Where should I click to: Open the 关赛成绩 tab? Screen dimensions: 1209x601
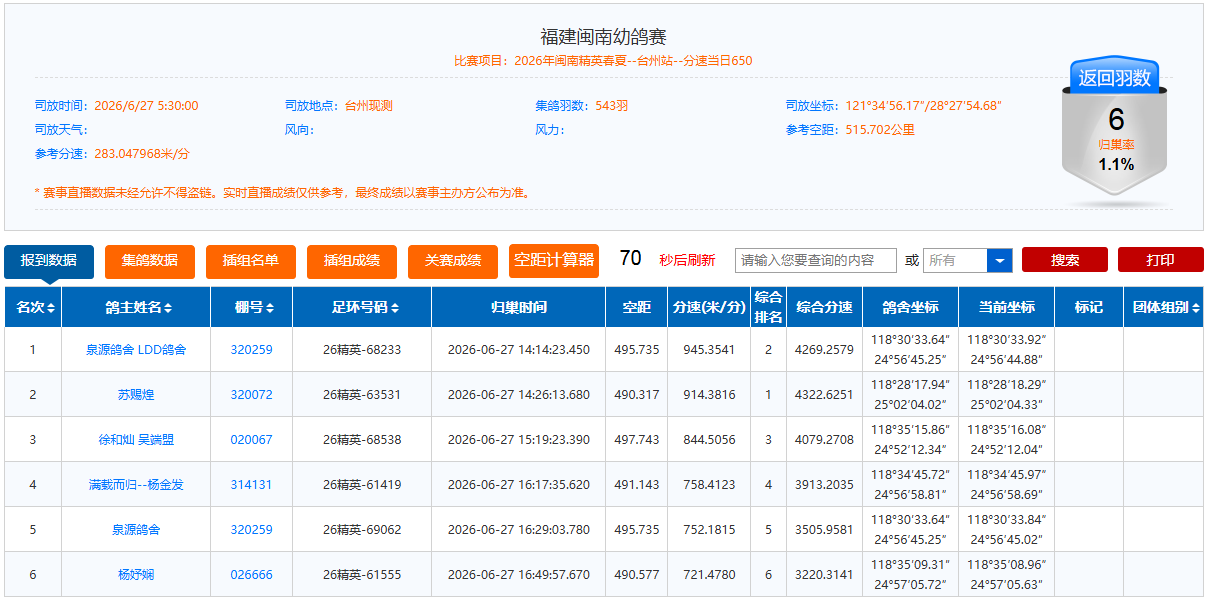pyautogui.click(x=453, y=260)
